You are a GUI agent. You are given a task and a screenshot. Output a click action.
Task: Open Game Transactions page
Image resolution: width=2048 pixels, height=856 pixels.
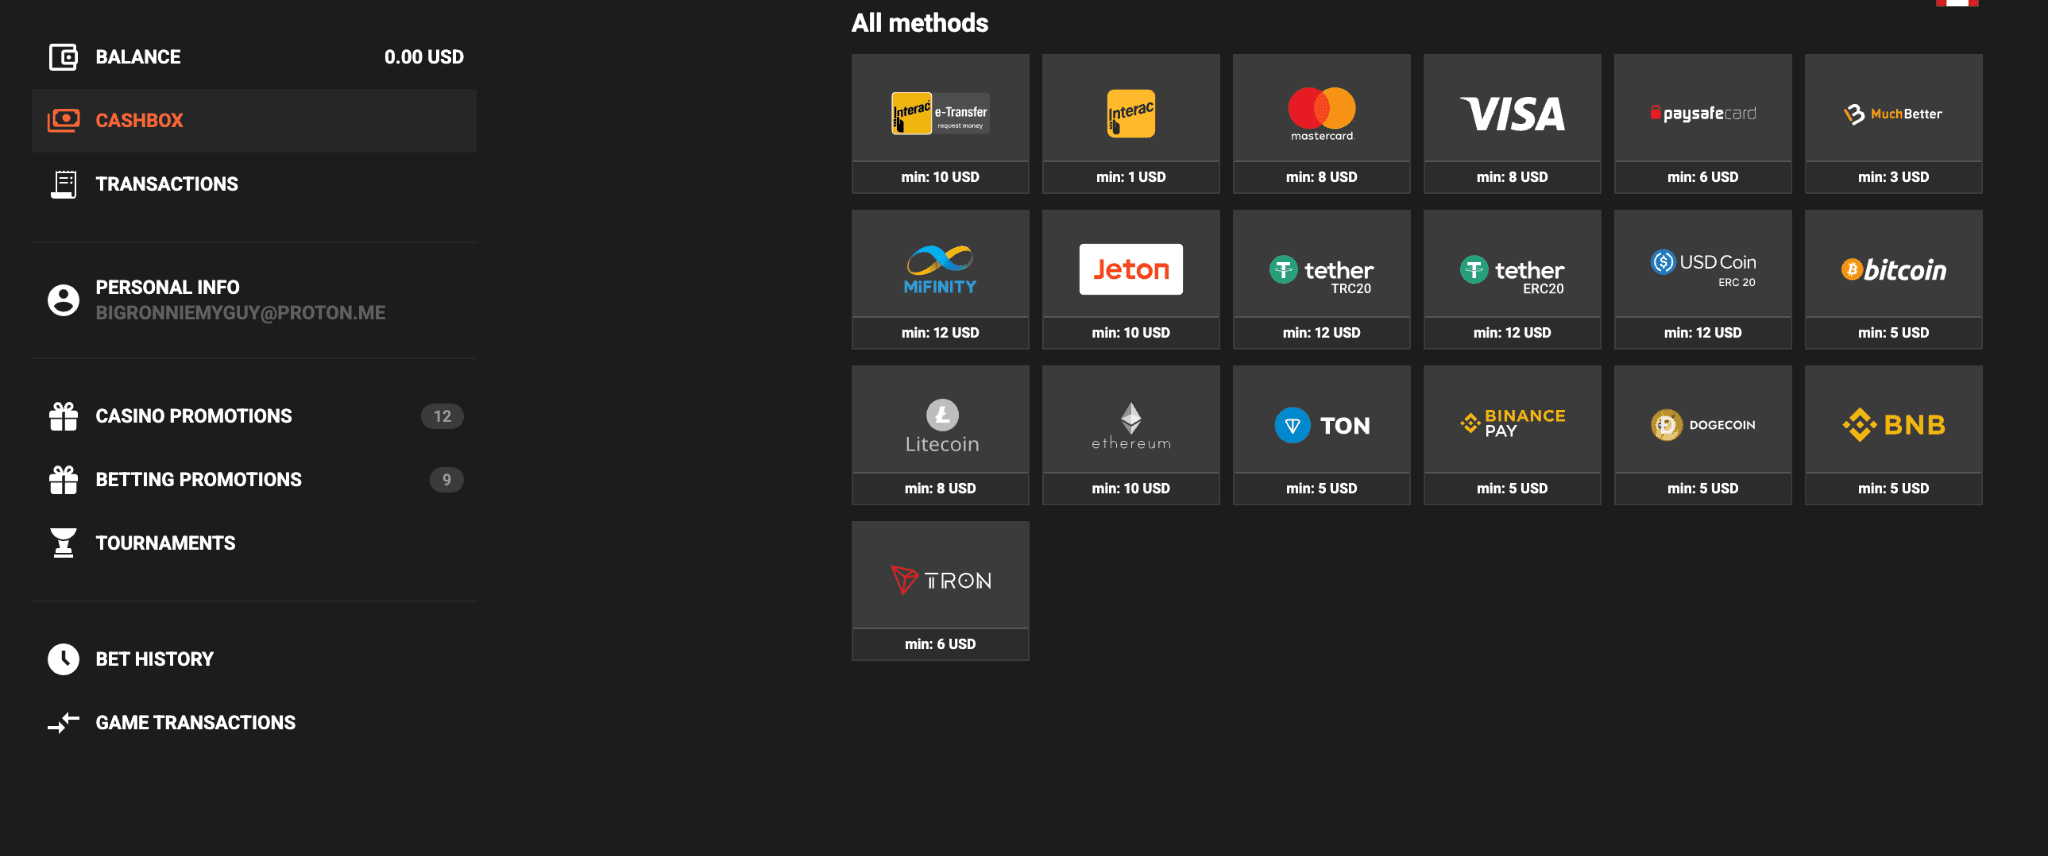click(254, 722)
